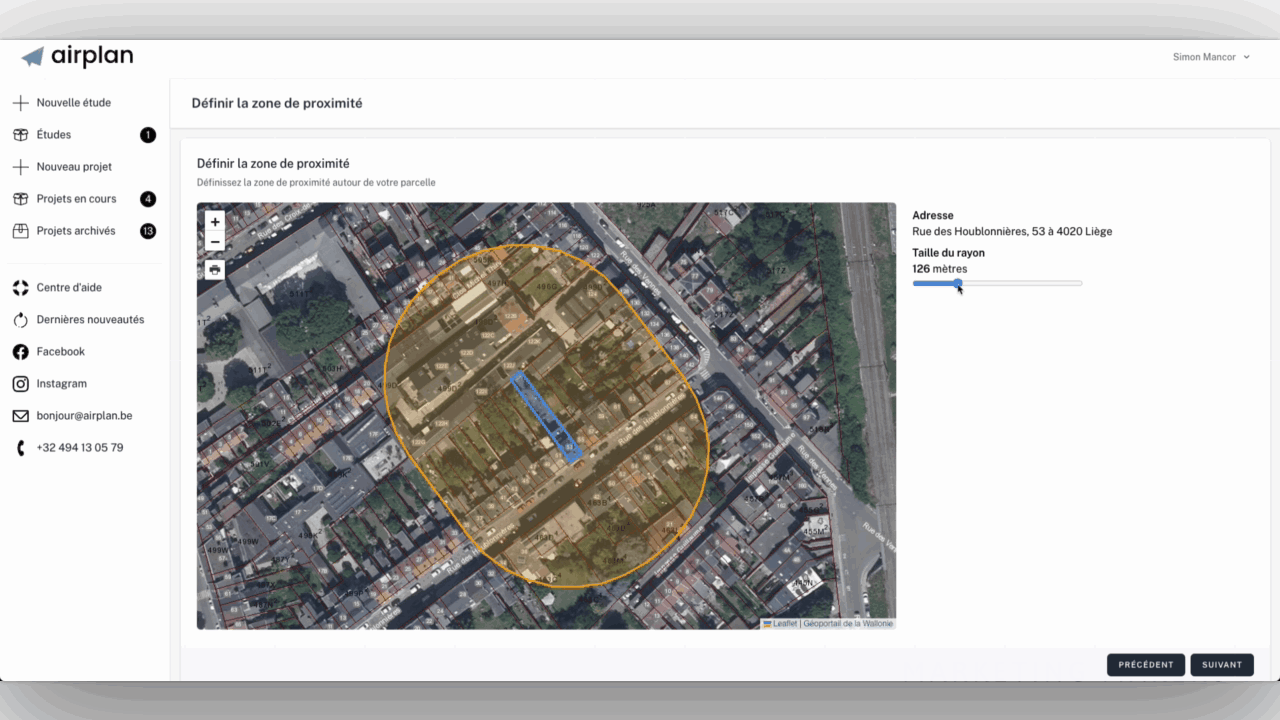The width and height of the screenshot is (1280, 720).
Task: Click phone number +32 494 13 05 79
Action: pyautogui.click(x=80, y=448)
